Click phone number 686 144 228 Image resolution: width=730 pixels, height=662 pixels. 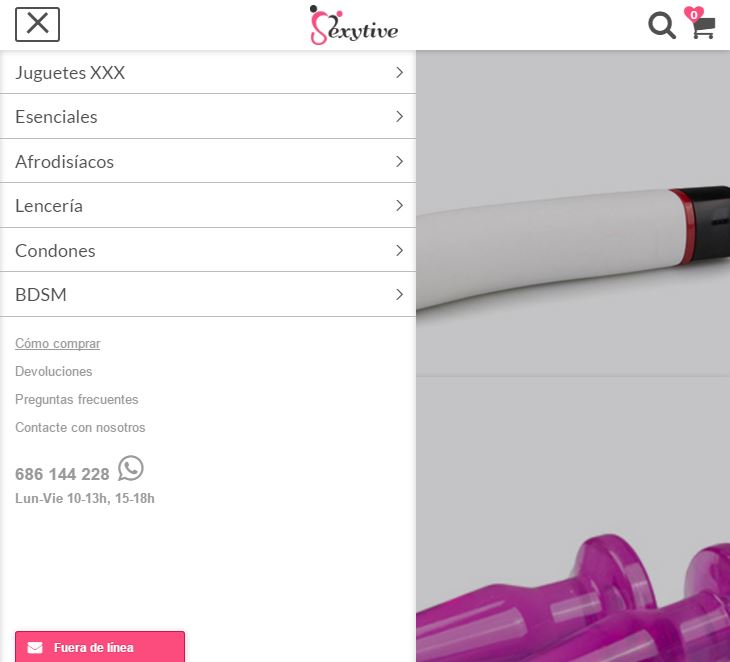[62, 474]
